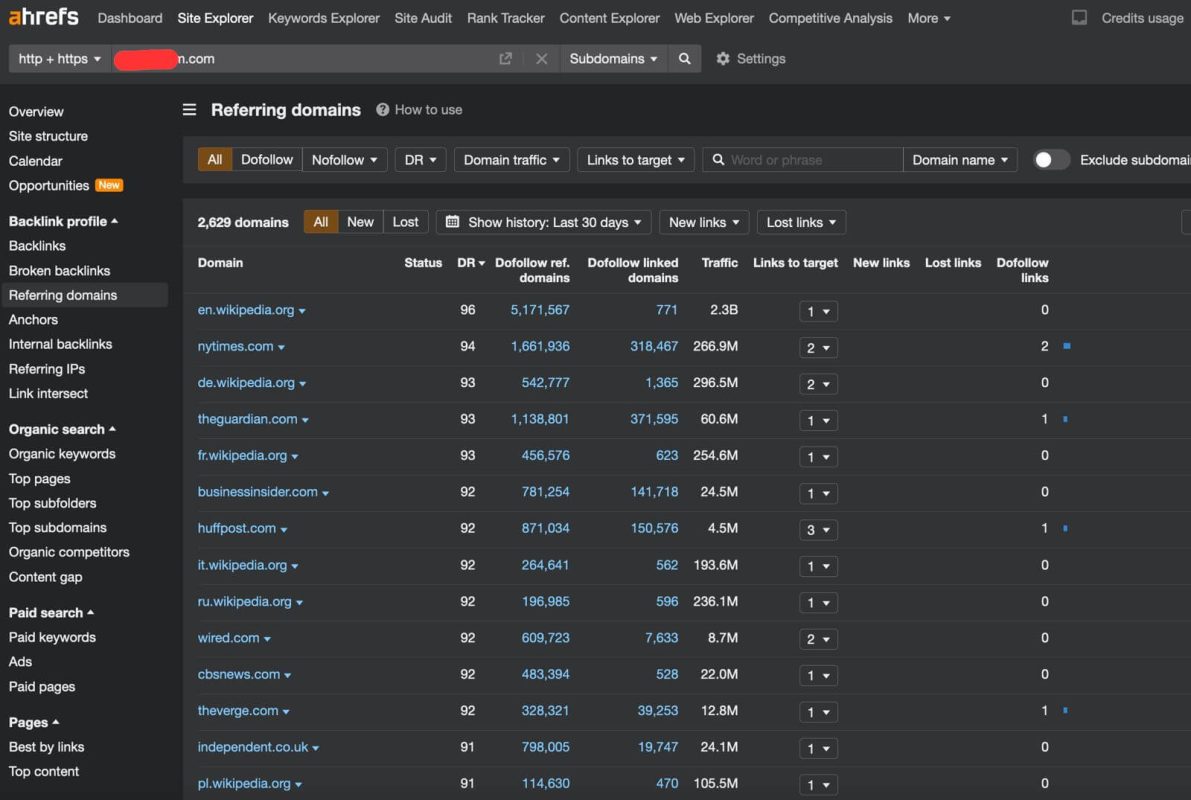The image size is (1191, 800).
Task: Open Broken backlinks in sidebar
Action: [x=59, y=270]
